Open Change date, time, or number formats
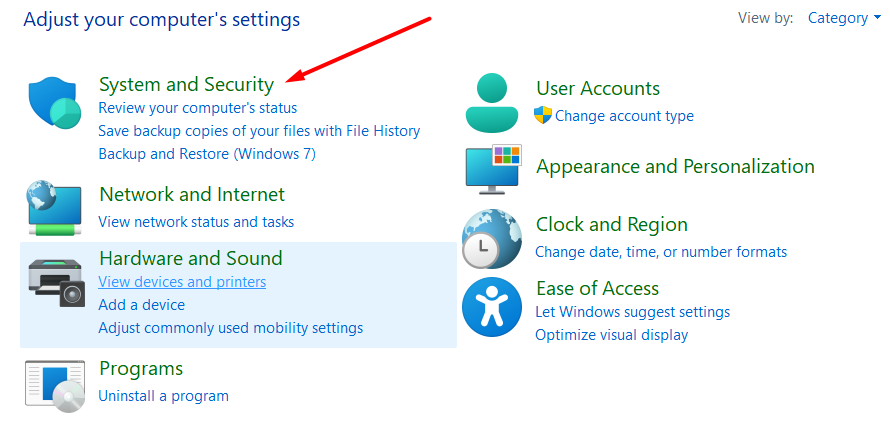The height and width of the screenshot is (422, 890). 661,252
